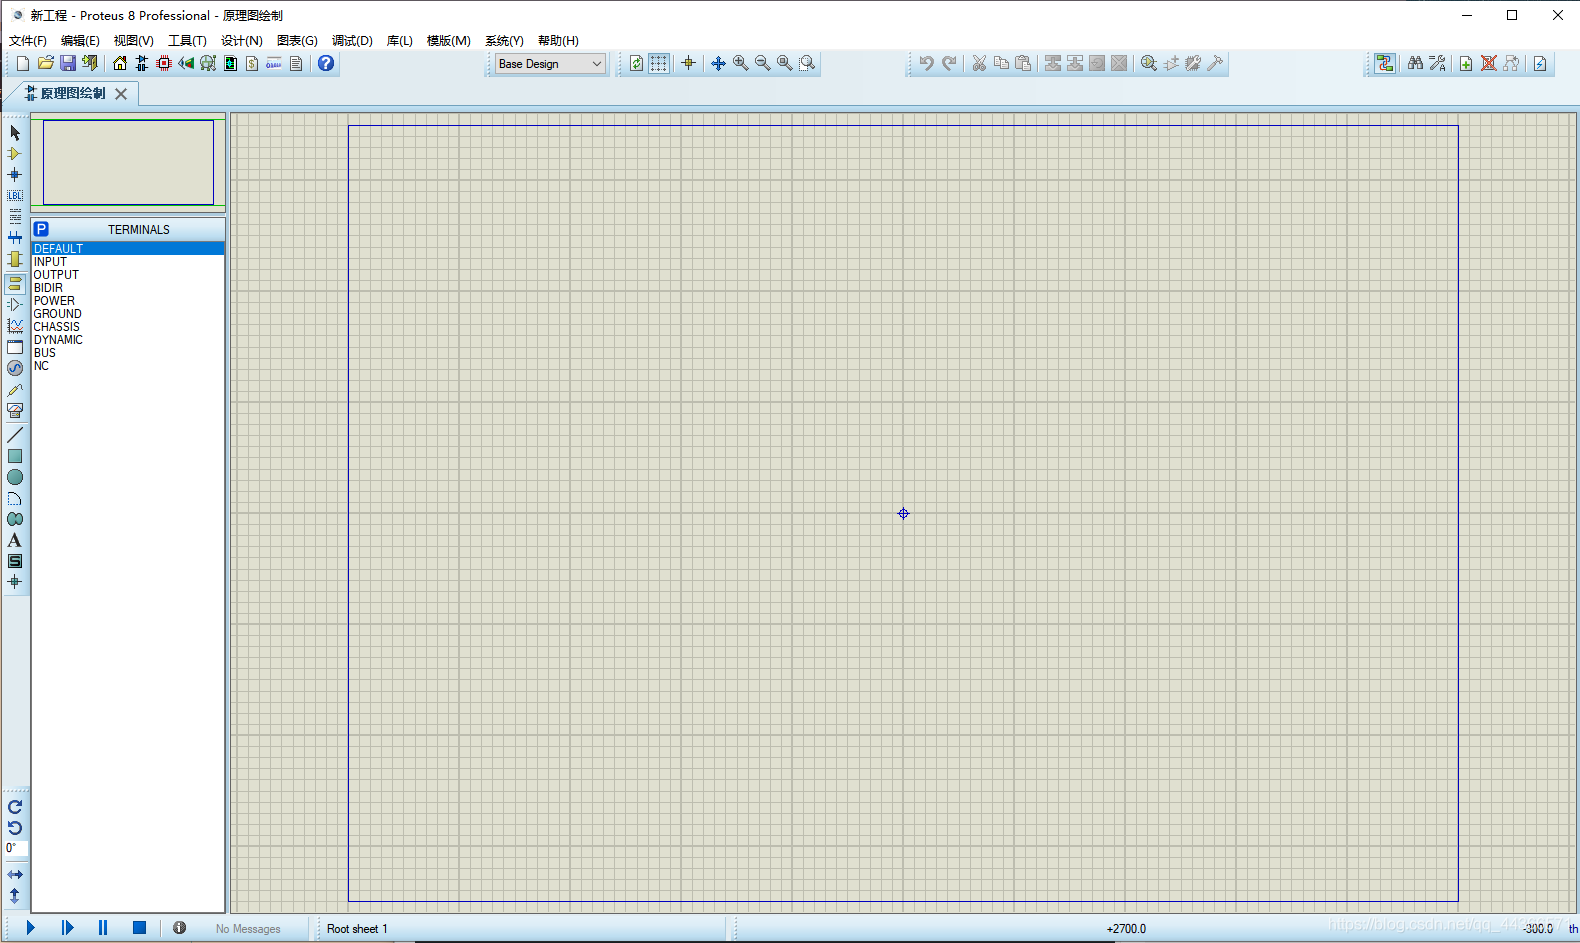
Task: Rotate clockwise using the rotation button
Action: [x=15, y=807]
